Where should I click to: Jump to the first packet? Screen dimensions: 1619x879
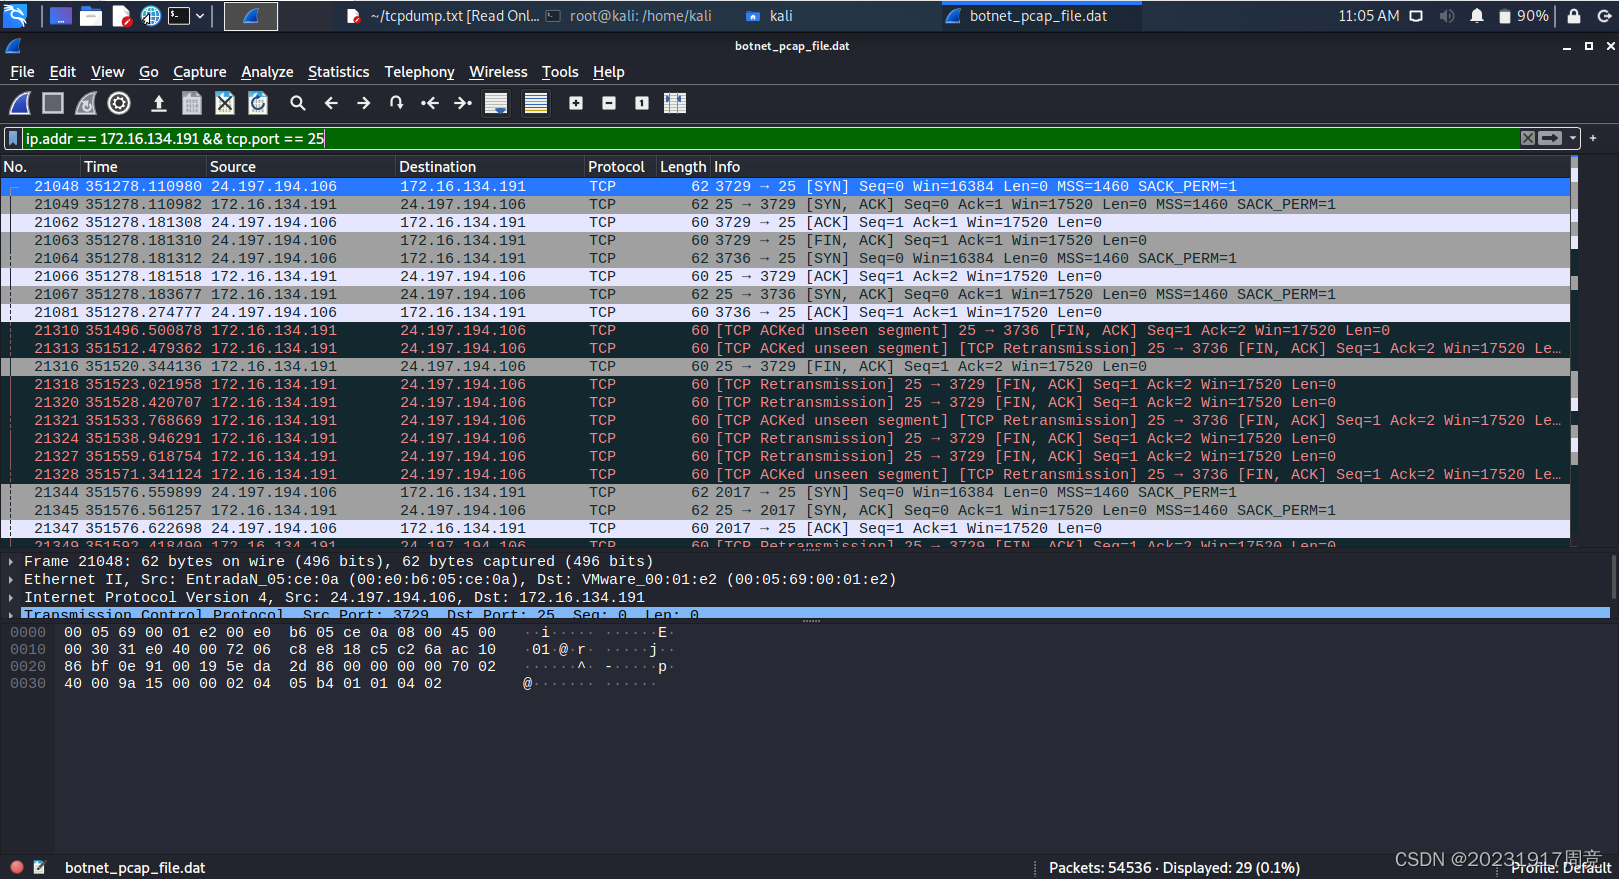(x=430, y=103)
